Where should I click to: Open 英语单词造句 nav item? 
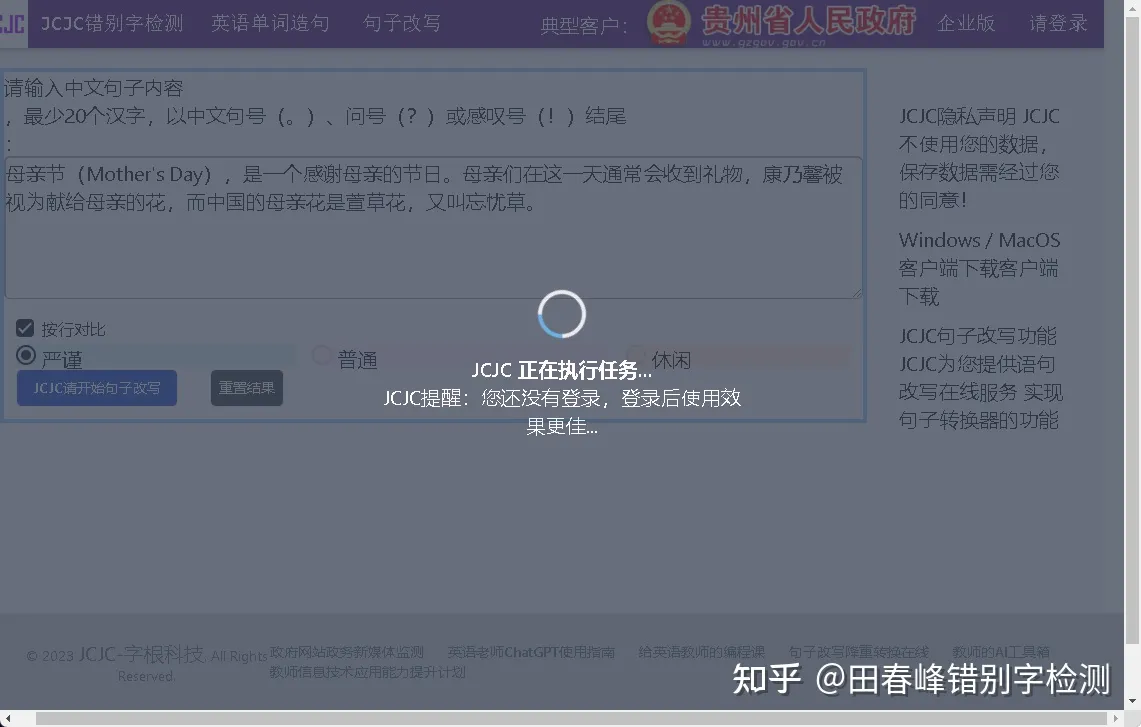[270, 23]
